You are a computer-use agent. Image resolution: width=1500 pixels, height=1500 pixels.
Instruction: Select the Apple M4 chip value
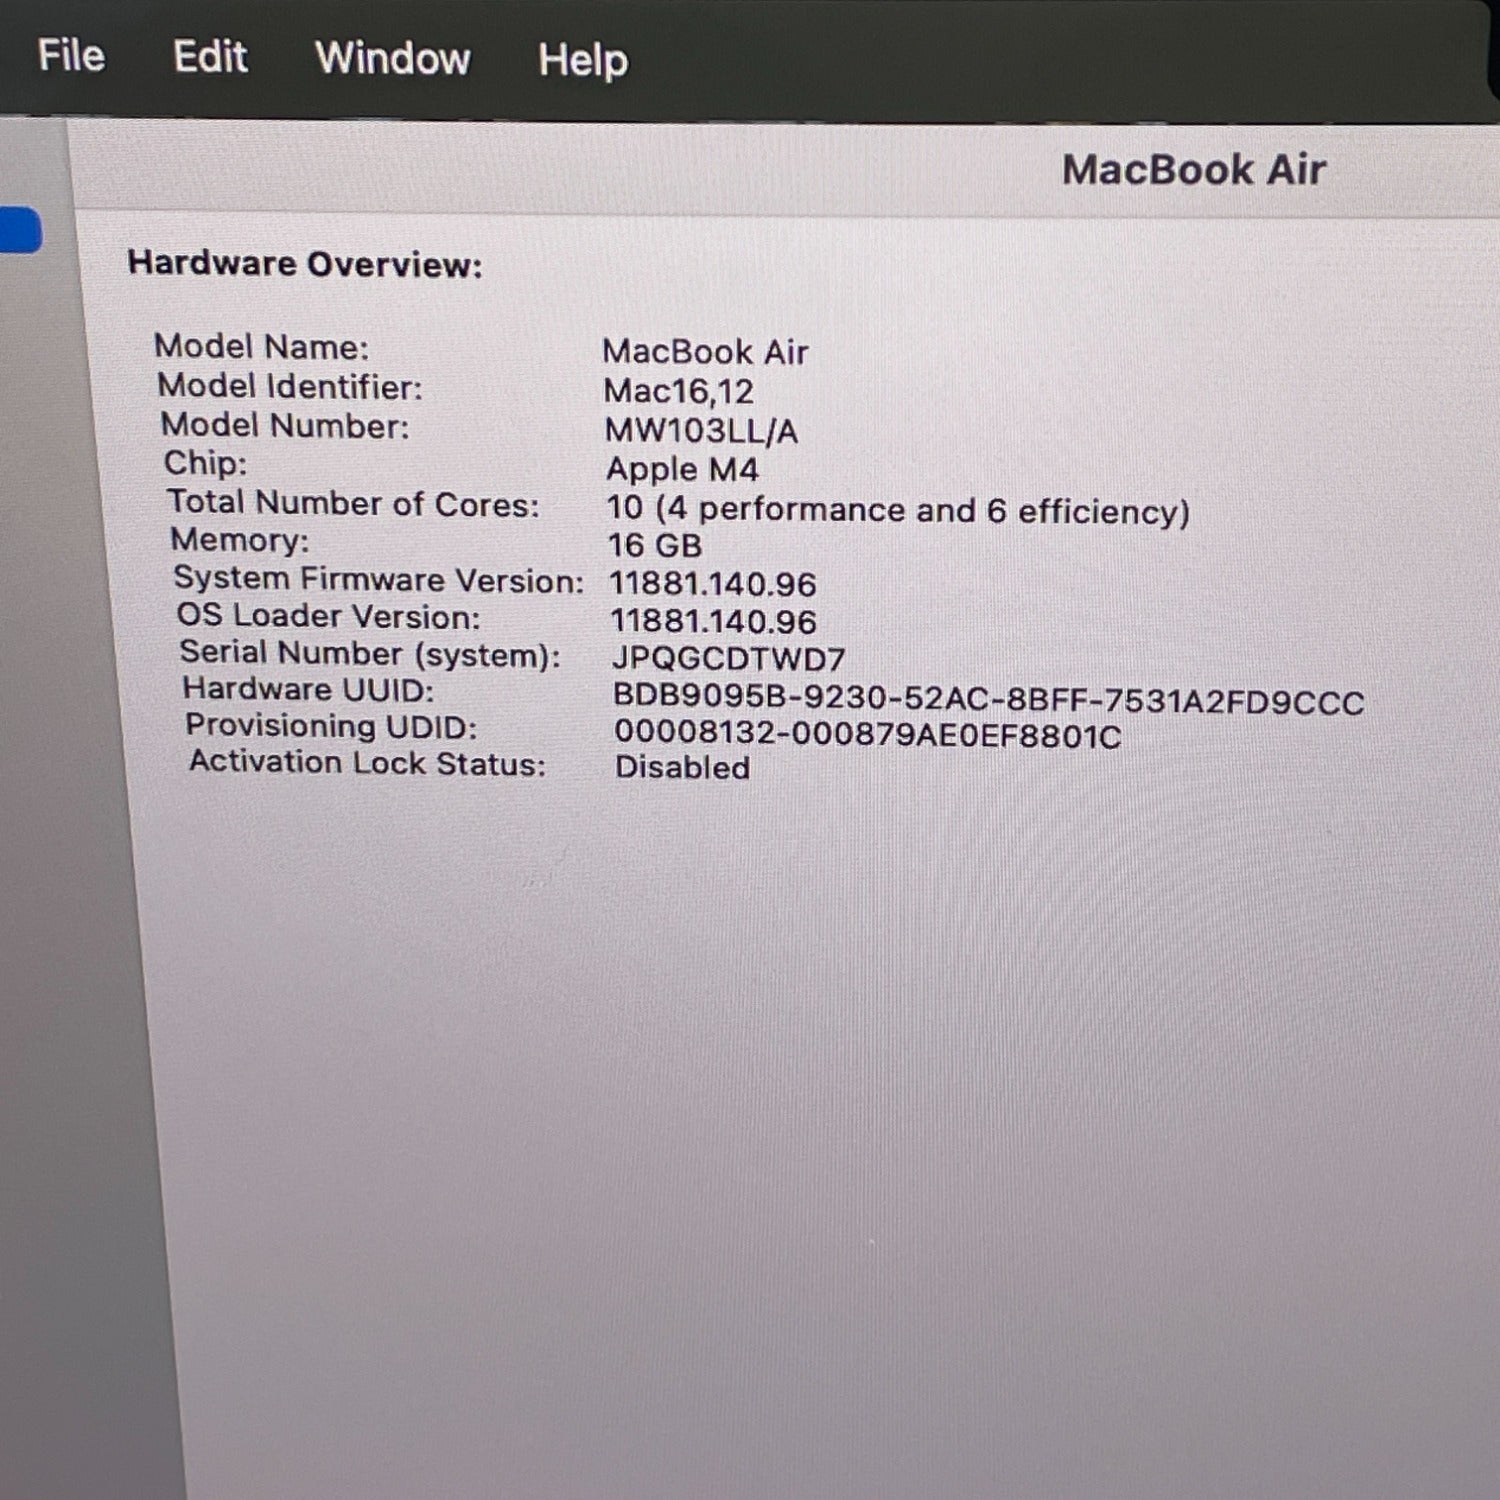pos(682,469)
